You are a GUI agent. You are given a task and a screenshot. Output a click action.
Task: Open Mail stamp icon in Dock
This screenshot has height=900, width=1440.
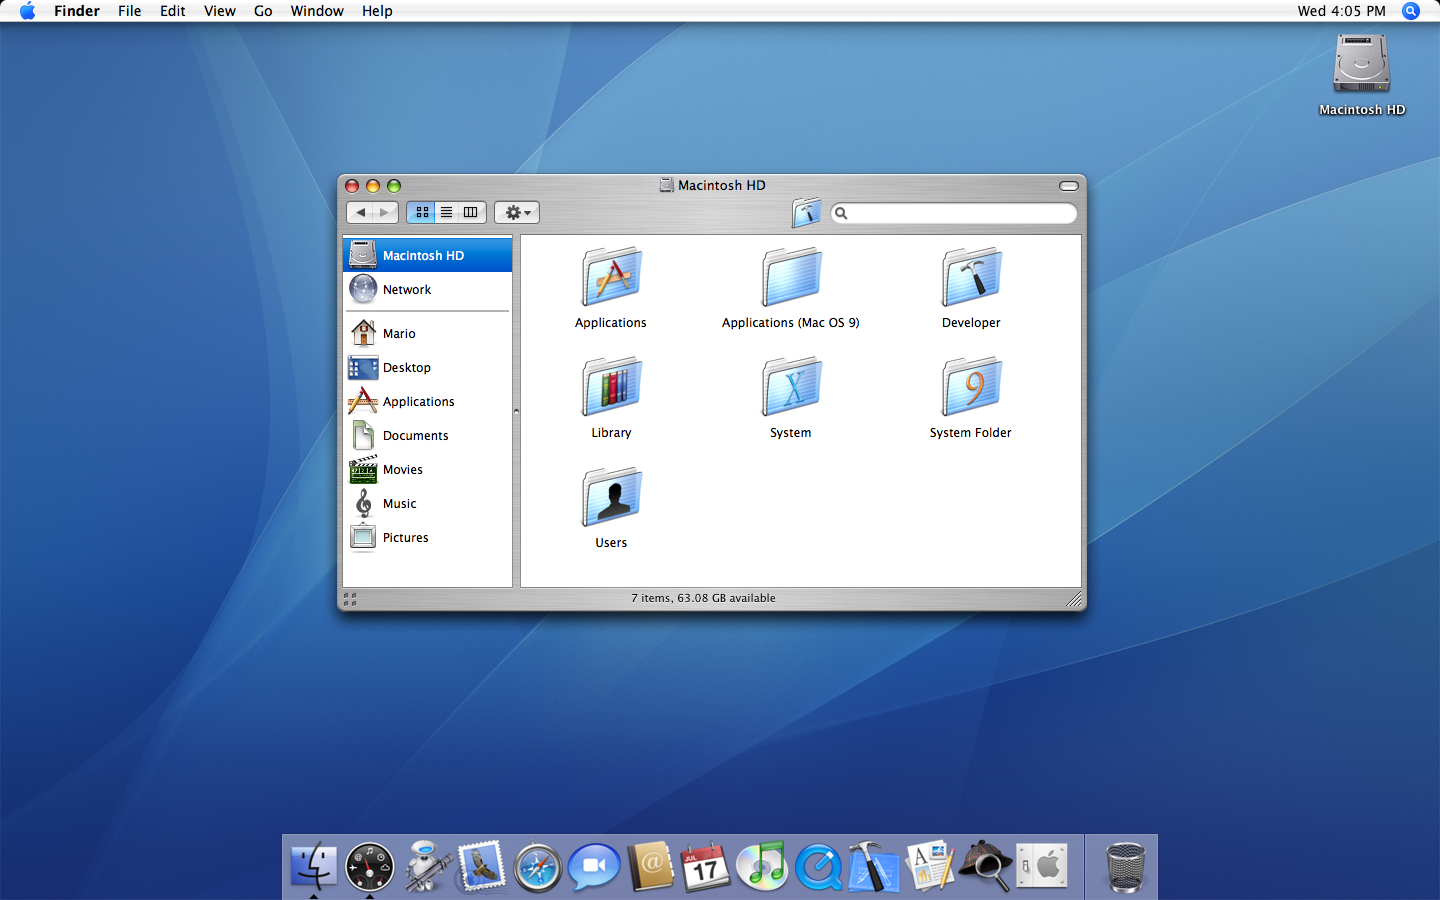[x=482, y=866]
